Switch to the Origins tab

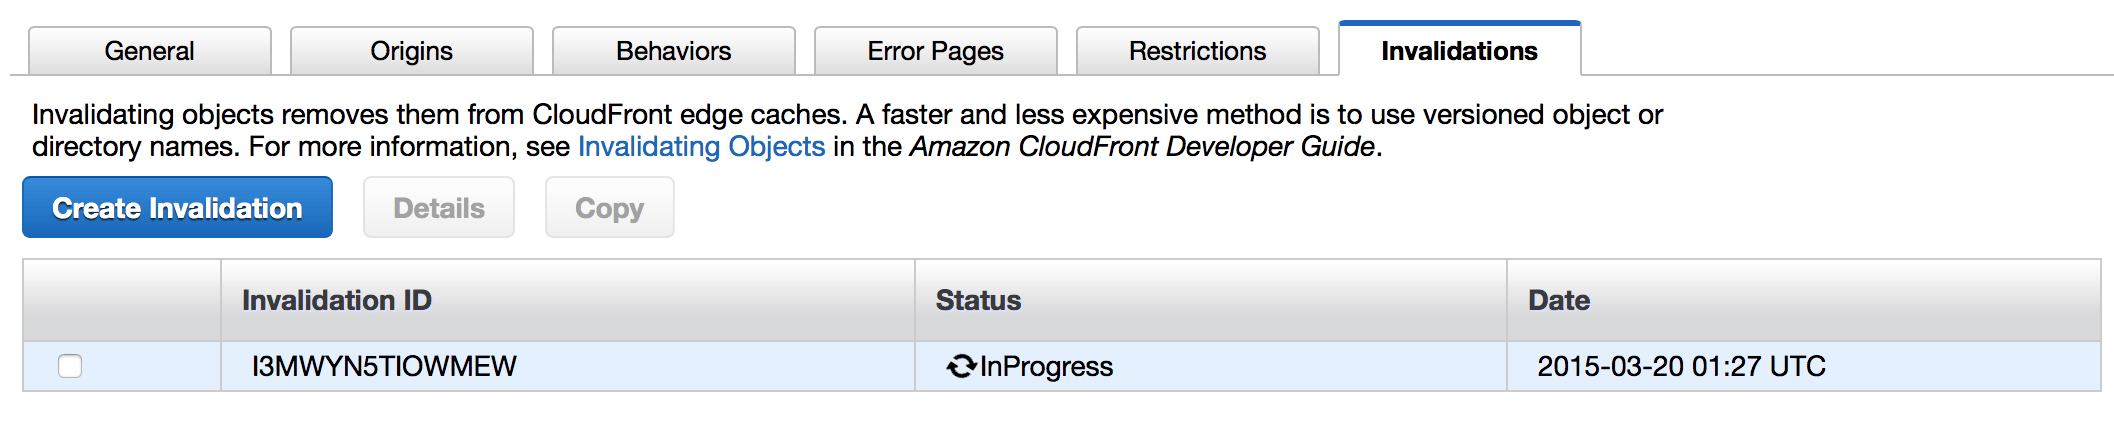(412, 51)
